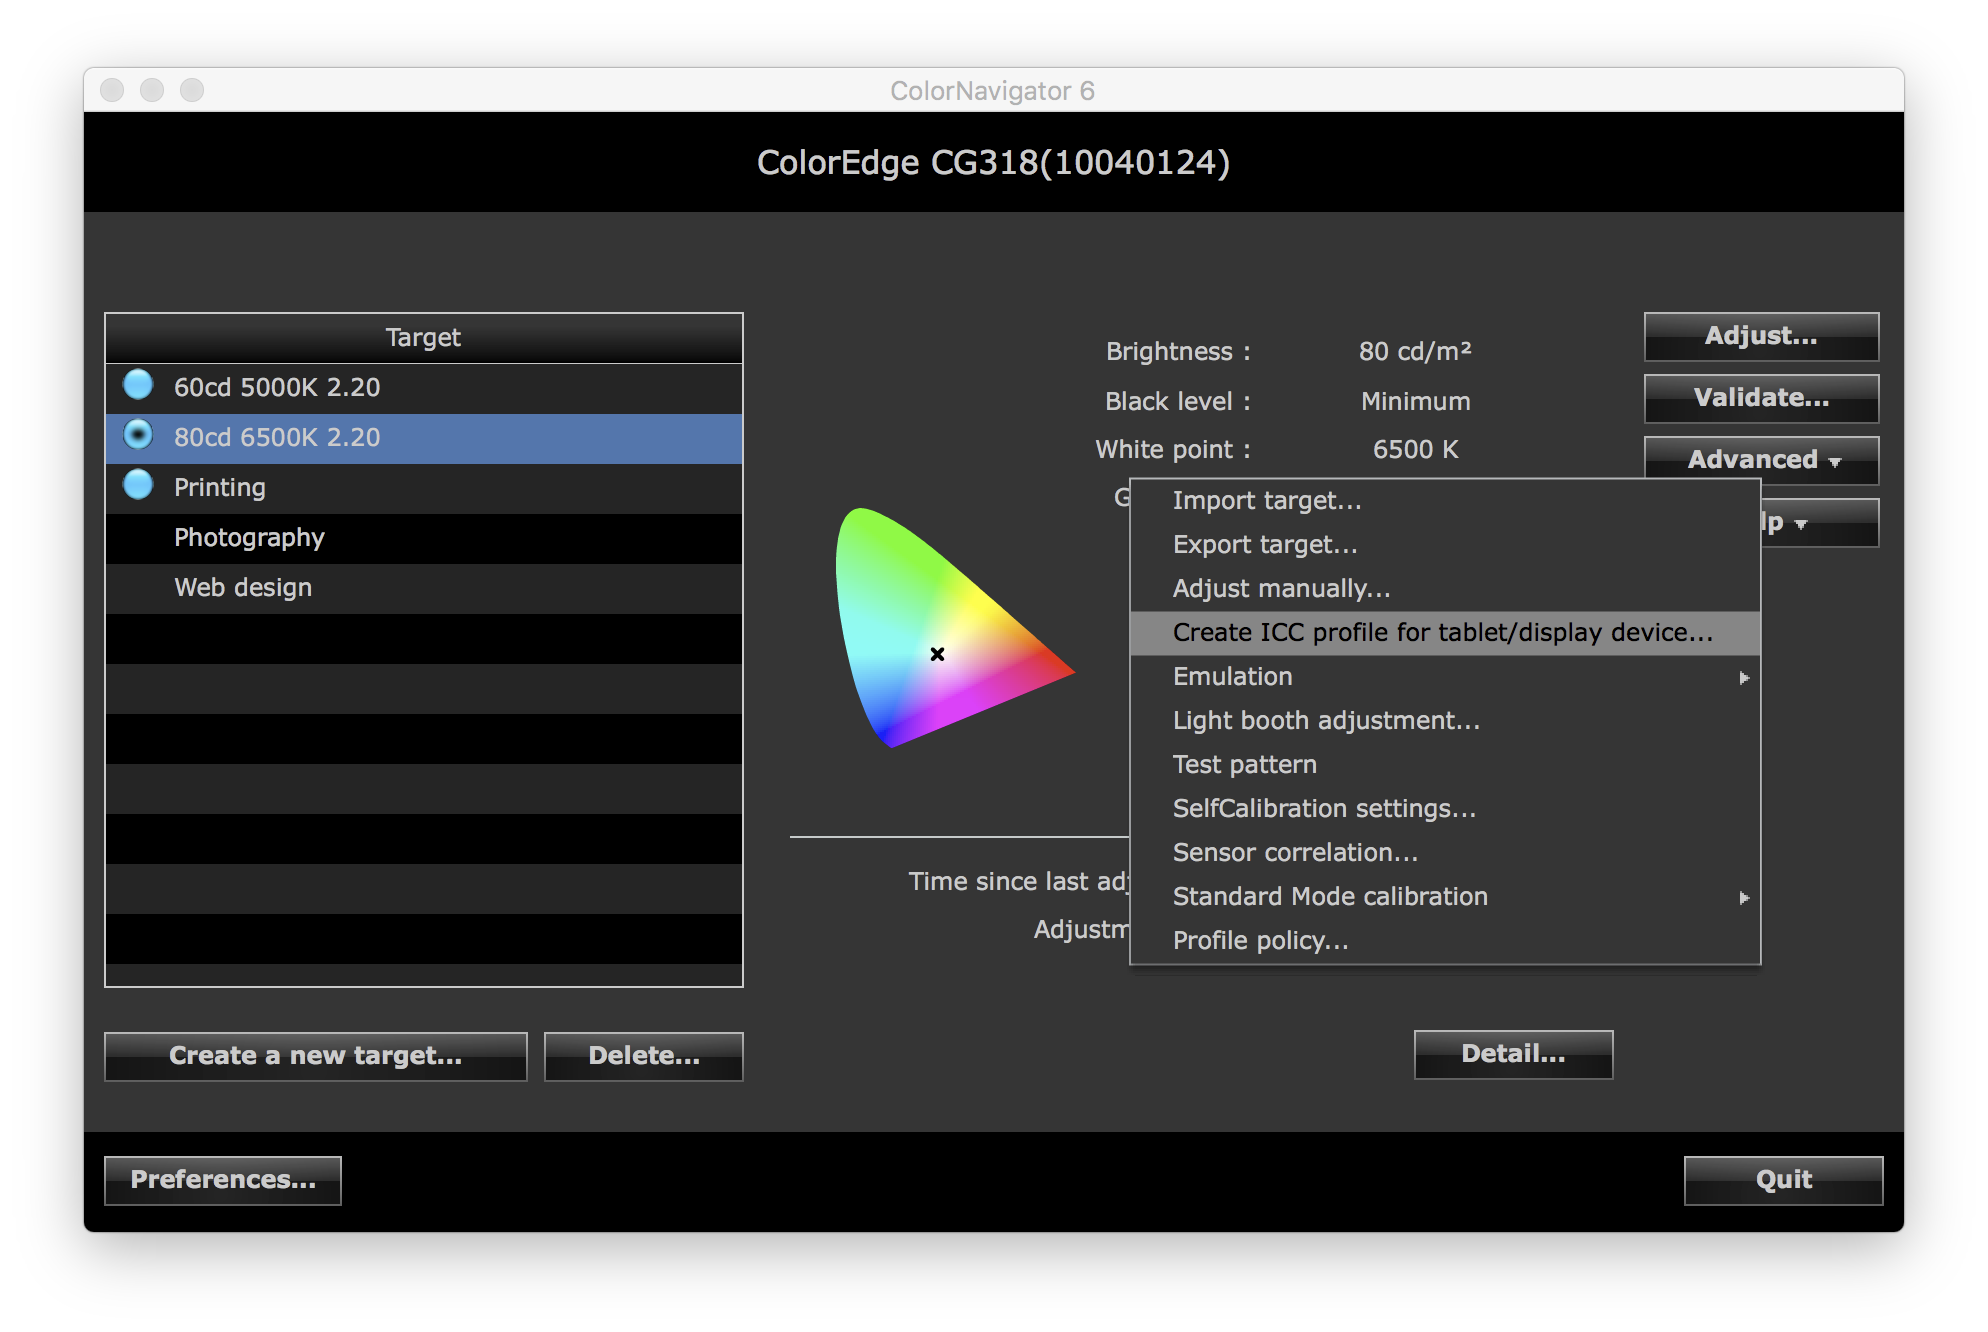Select the Photography target
This screenshot has height=1332, width=1988.
(424, 538)
